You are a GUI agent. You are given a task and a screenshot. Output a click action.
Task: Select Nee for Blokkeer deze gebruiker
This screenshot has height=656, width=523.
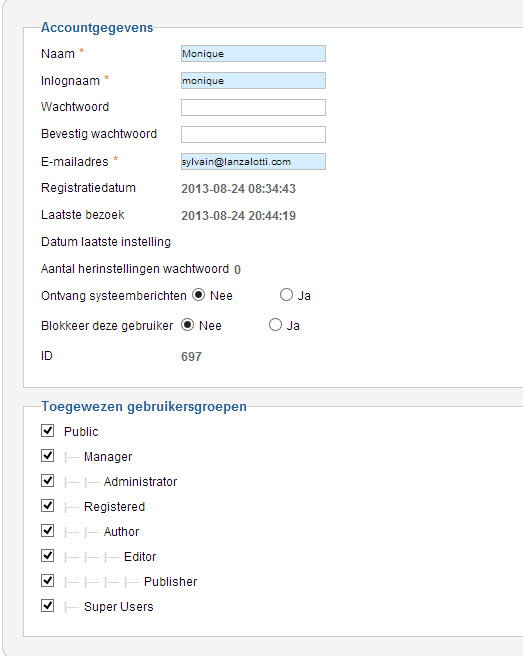(187, 325)
